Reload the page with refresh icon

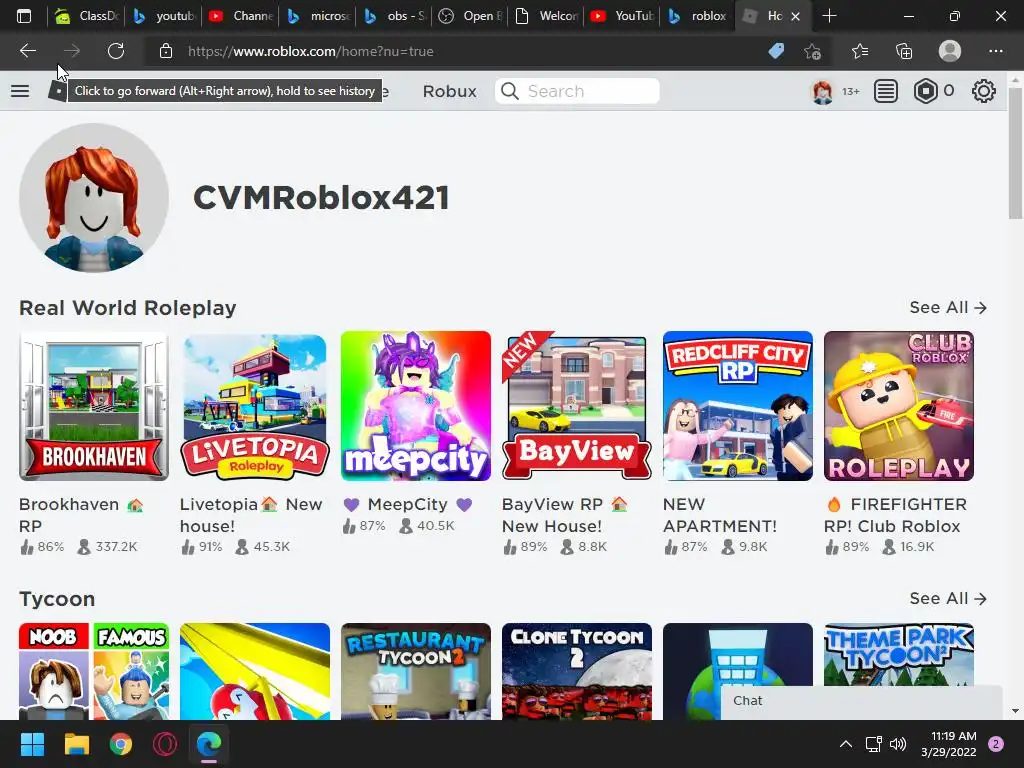[116, 51]
